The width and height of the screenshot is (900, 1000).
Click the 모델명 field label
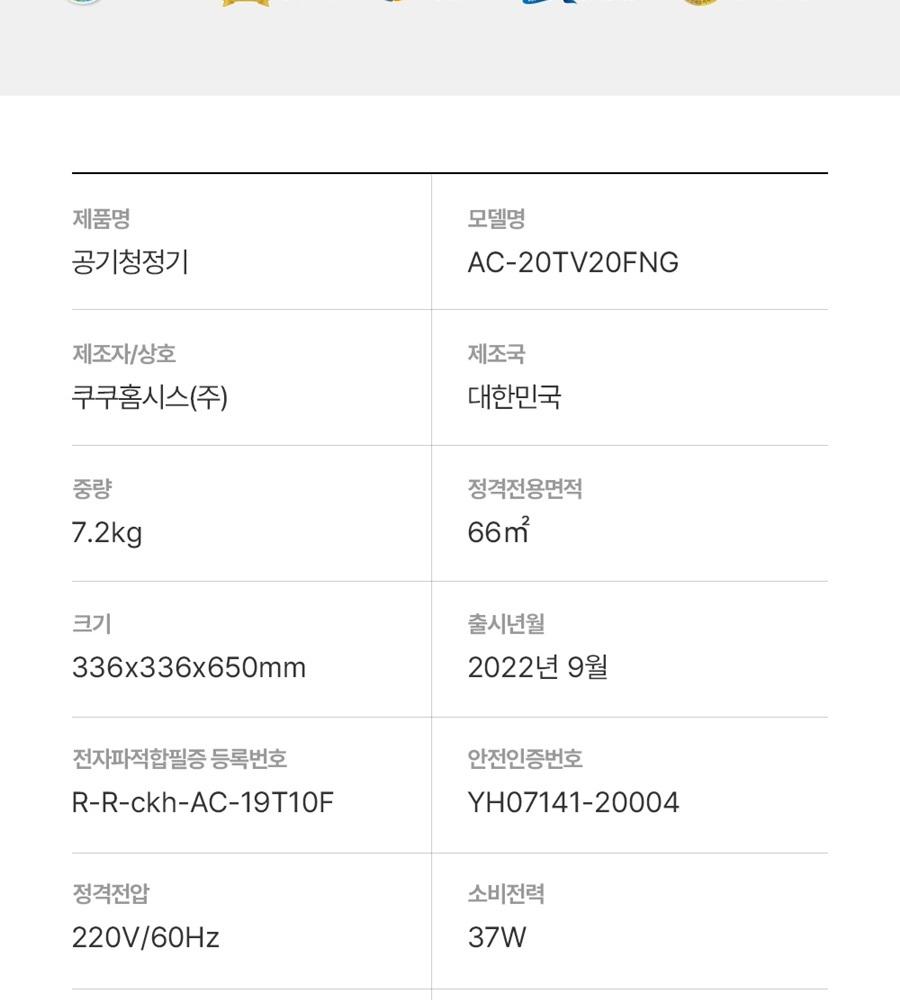pos(496,219)
